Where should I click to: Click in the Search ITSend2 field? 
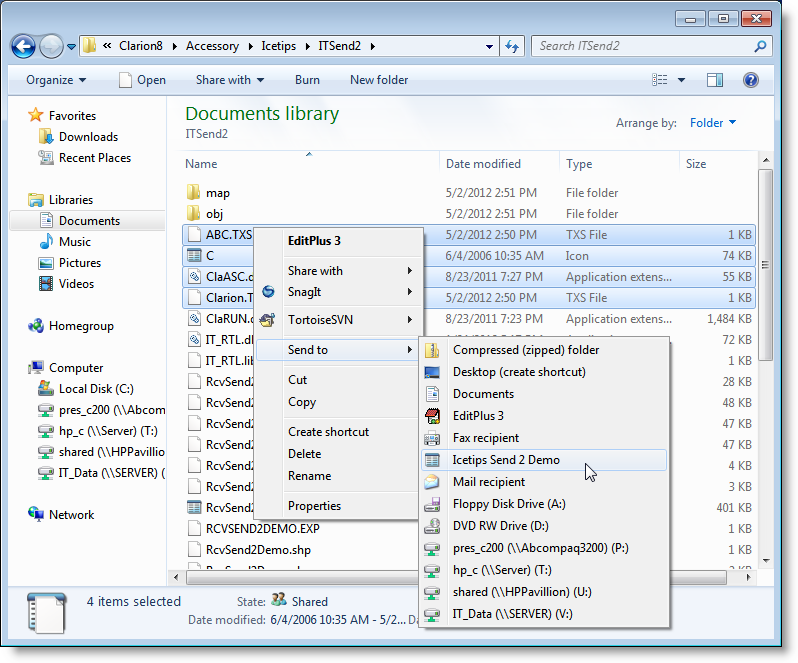(640, 46)
